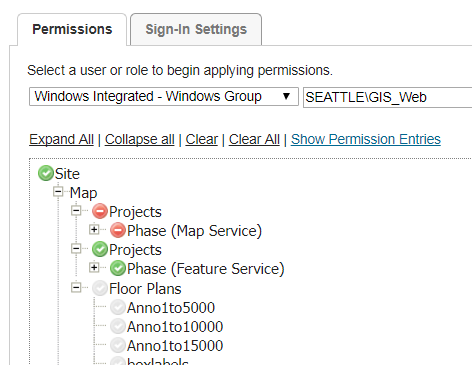Viewport: 472px width, 365px height.
Task: Click the green permission icon beside Site
Action: pyautogui.click(x=46, y=173)
